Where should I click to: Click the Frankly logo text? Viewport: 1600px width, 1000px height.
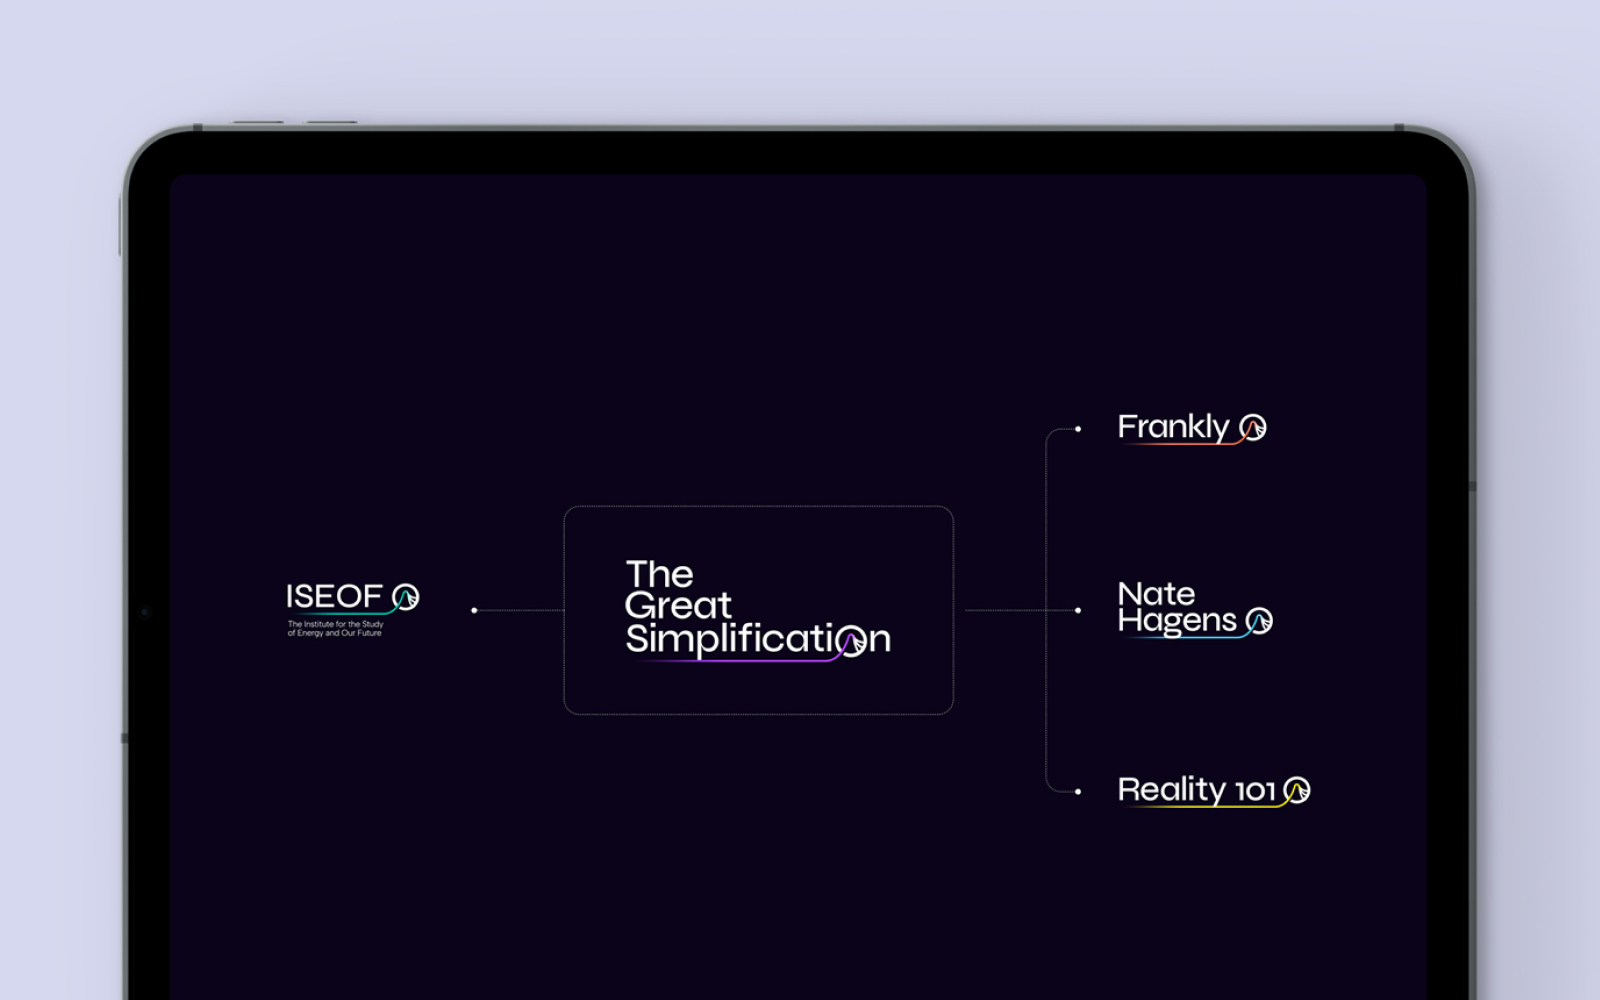(x=1173, y=428)
